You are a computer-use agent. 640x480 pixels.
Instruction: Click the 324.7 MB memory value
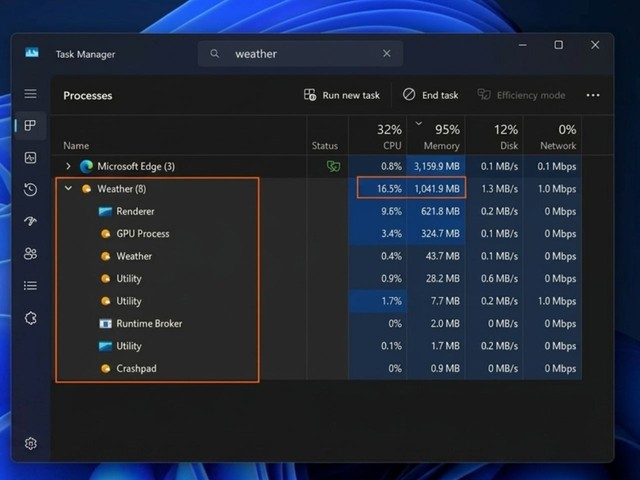pyautogui.click(x=440, y=233)
